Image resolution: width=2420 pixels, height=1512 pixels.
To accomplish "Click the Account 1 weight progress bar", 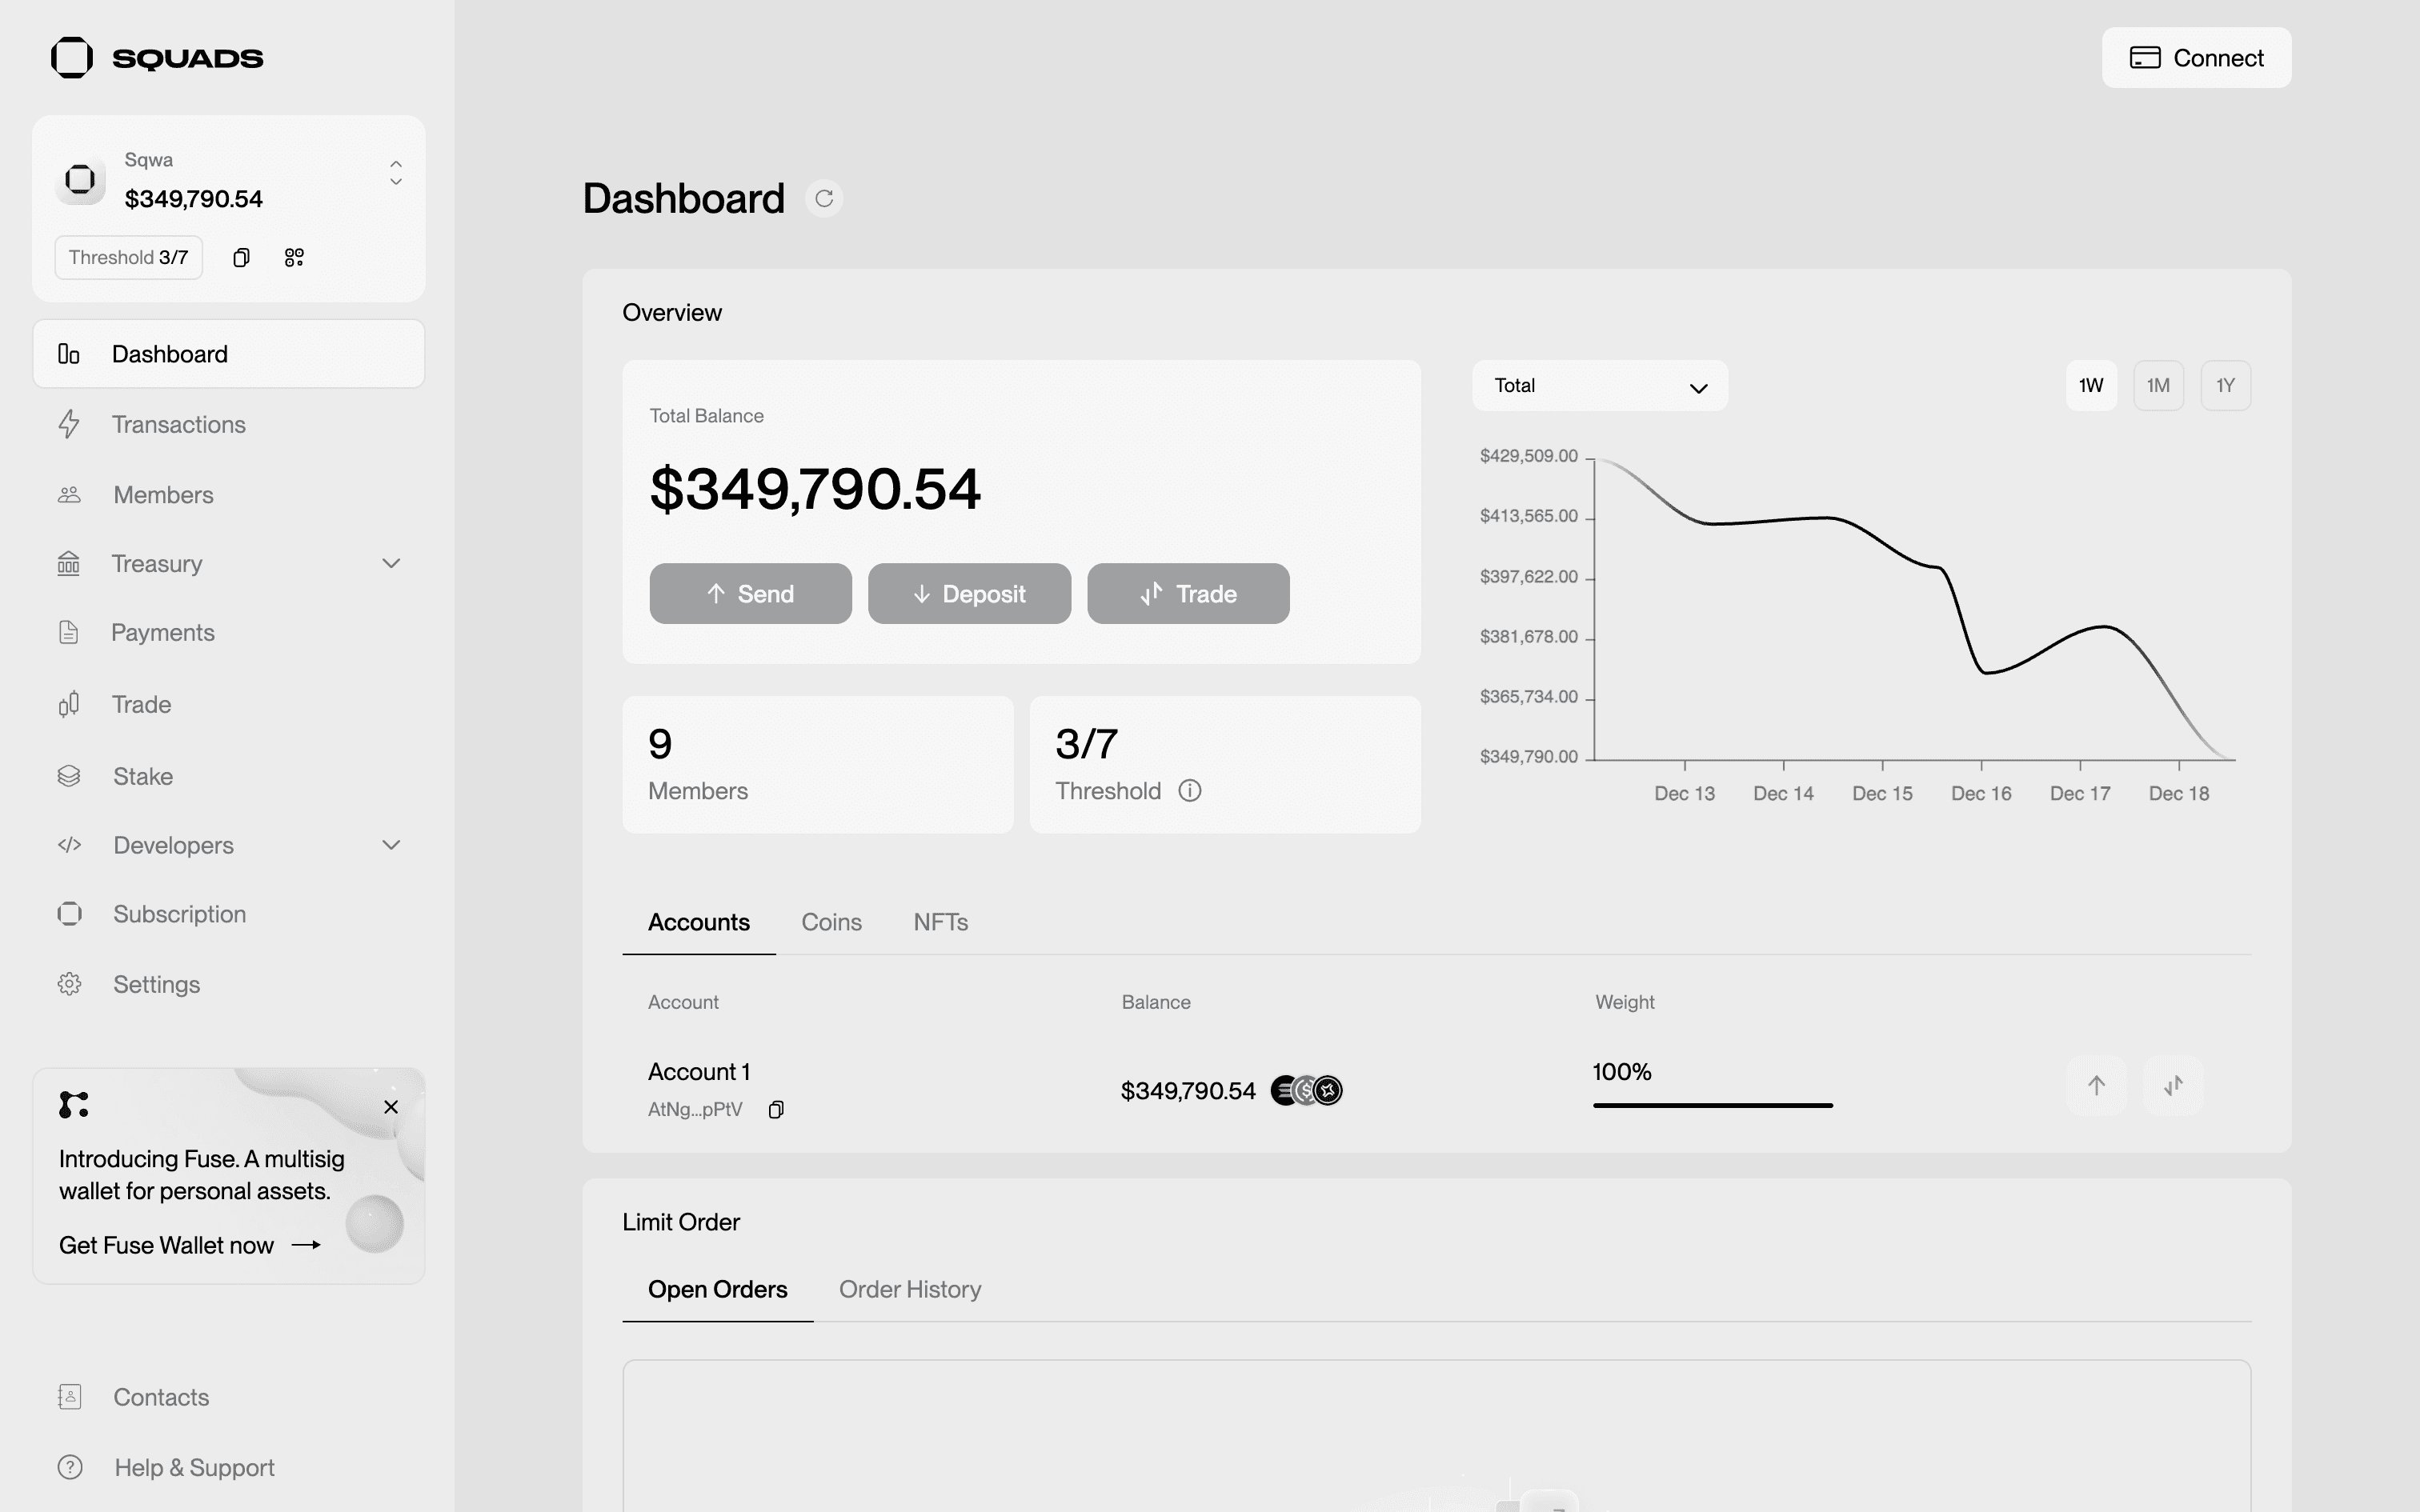I will (x=1712, y=1105).
